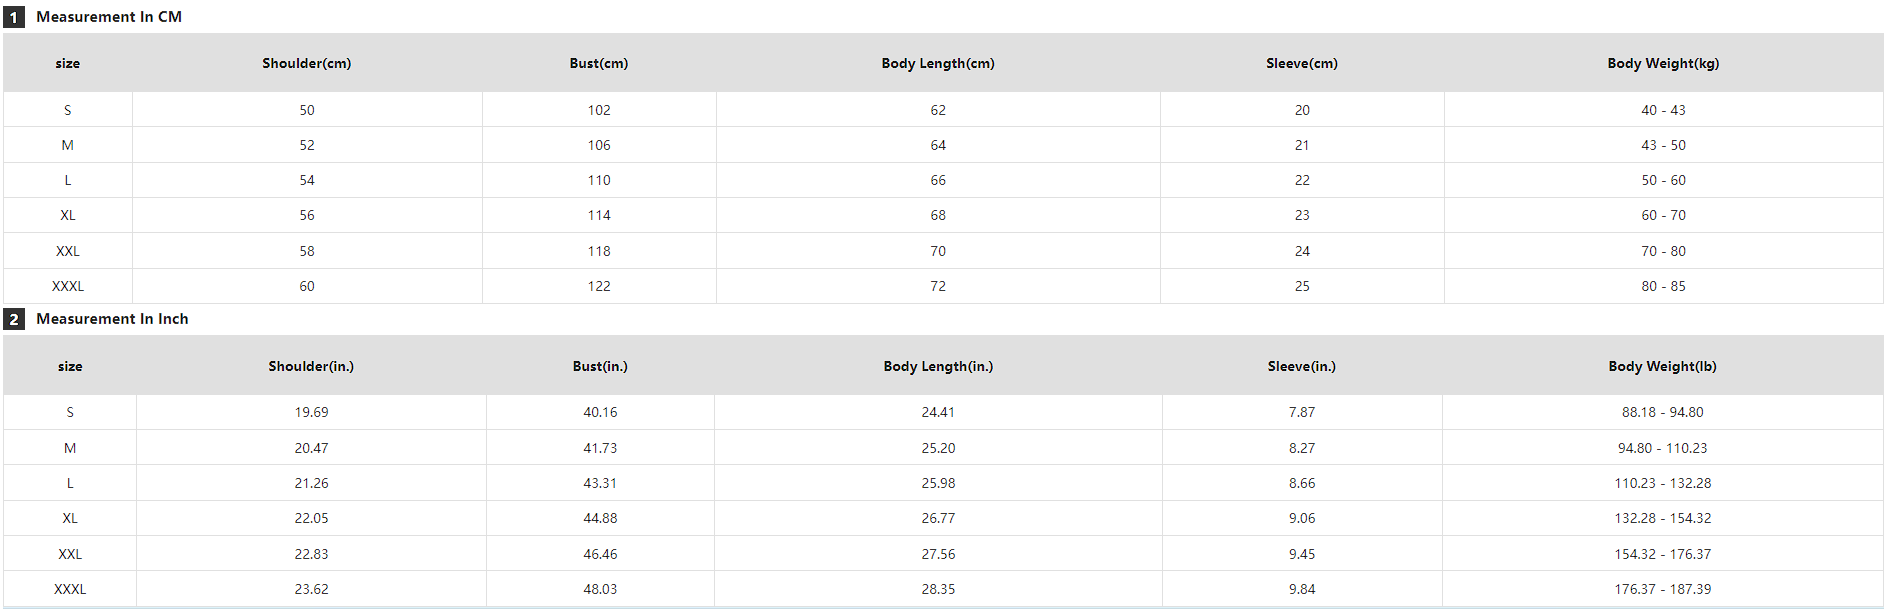Click the 9.84 sleeve value cell
The width and height of the screenshot is (1889, 609).
pos(1302,589)
